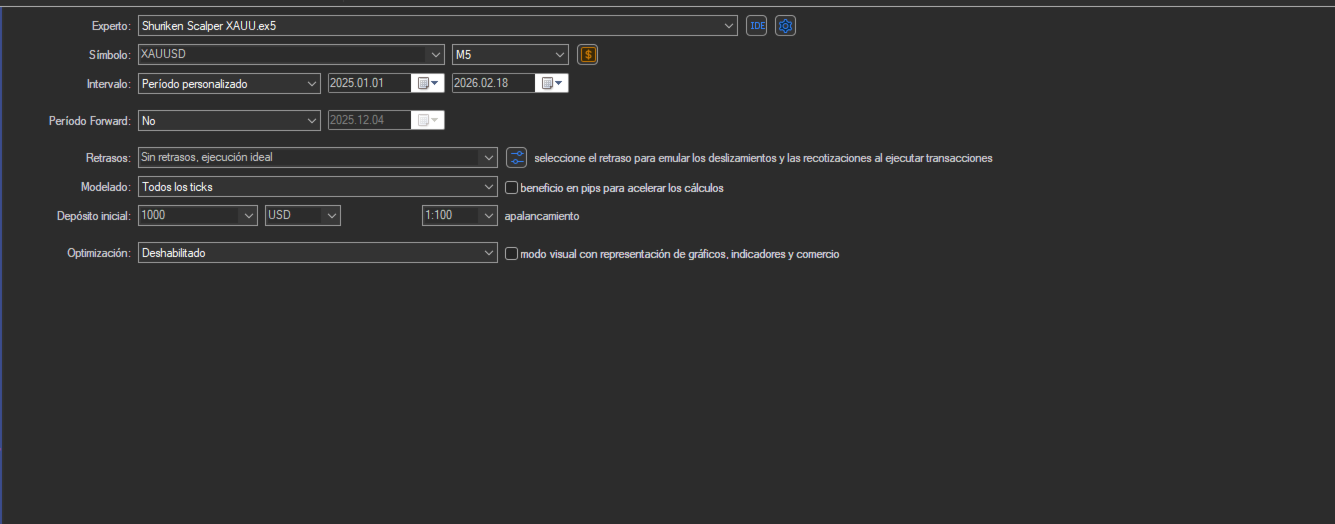Expand the Experto dropdown list
The height and width of the screenshot is (524, 1335).
point(730,26)
